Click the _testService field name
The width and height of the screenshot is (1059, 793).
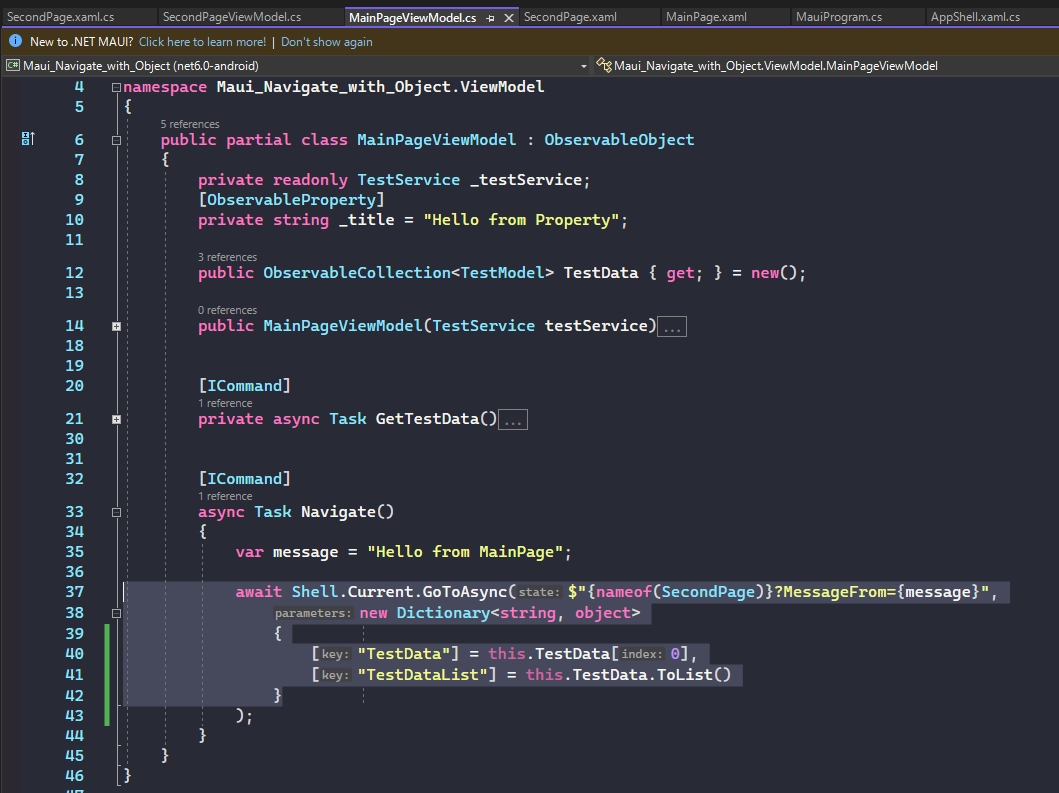click(x=526, y=180)
